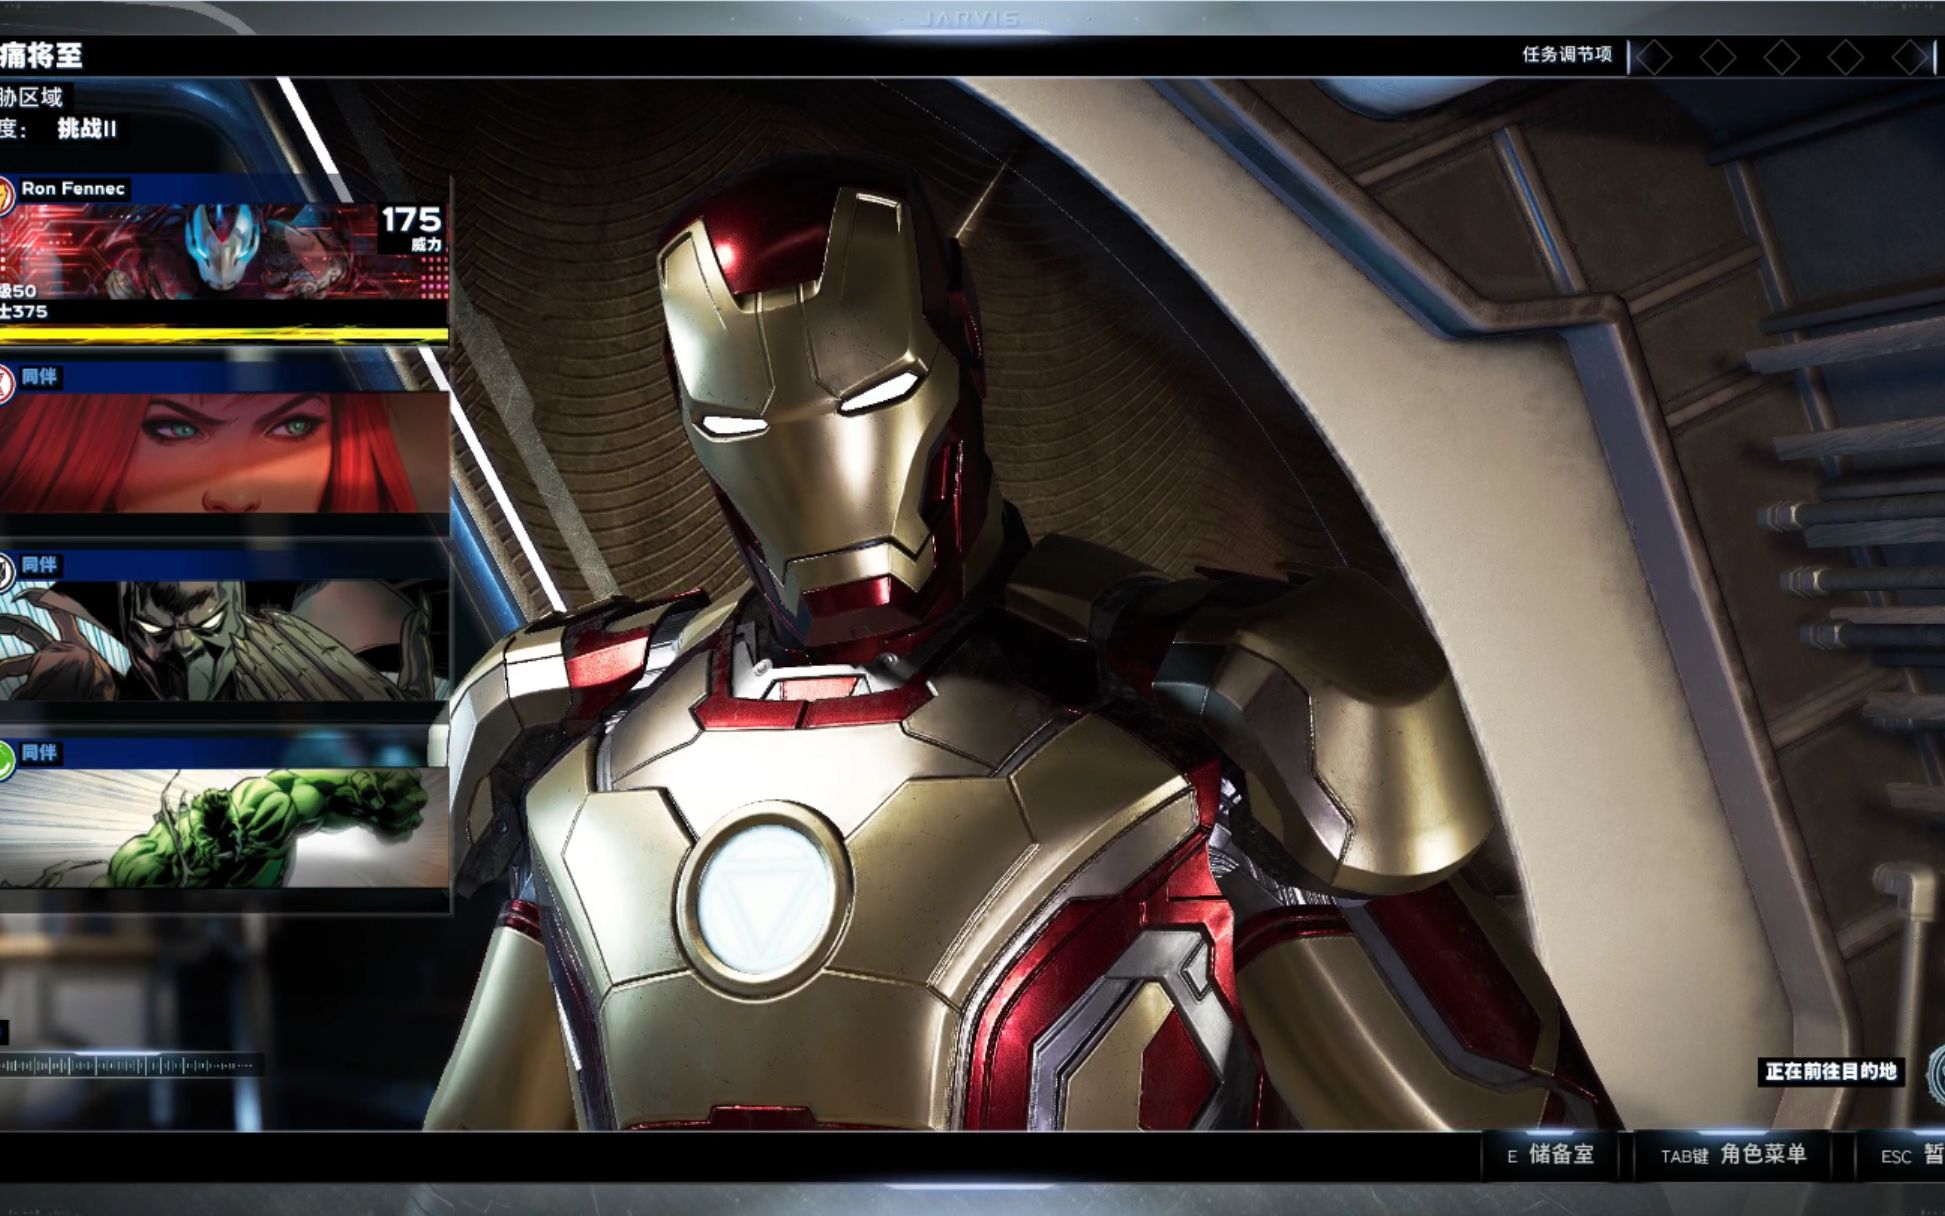Click the first mission modifier diamond
The height and width of the screenshot is (1216, 1945).
click(1654, 57)
